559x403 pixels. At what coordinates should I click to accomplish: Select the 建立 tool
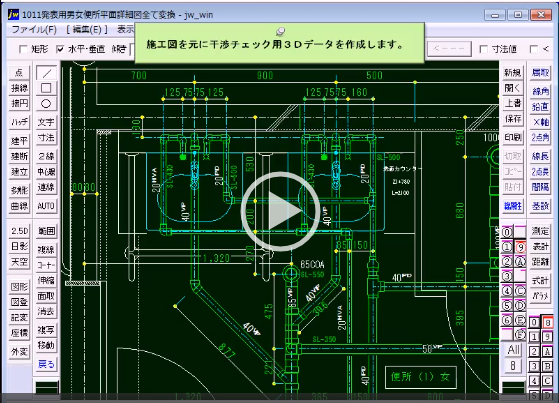(19, 172)
